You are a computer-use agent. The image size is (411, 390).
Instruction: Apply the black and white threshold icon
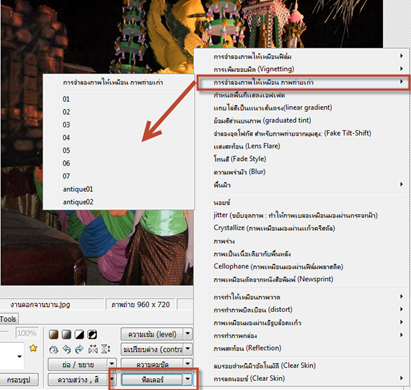(x=79, y=334)
